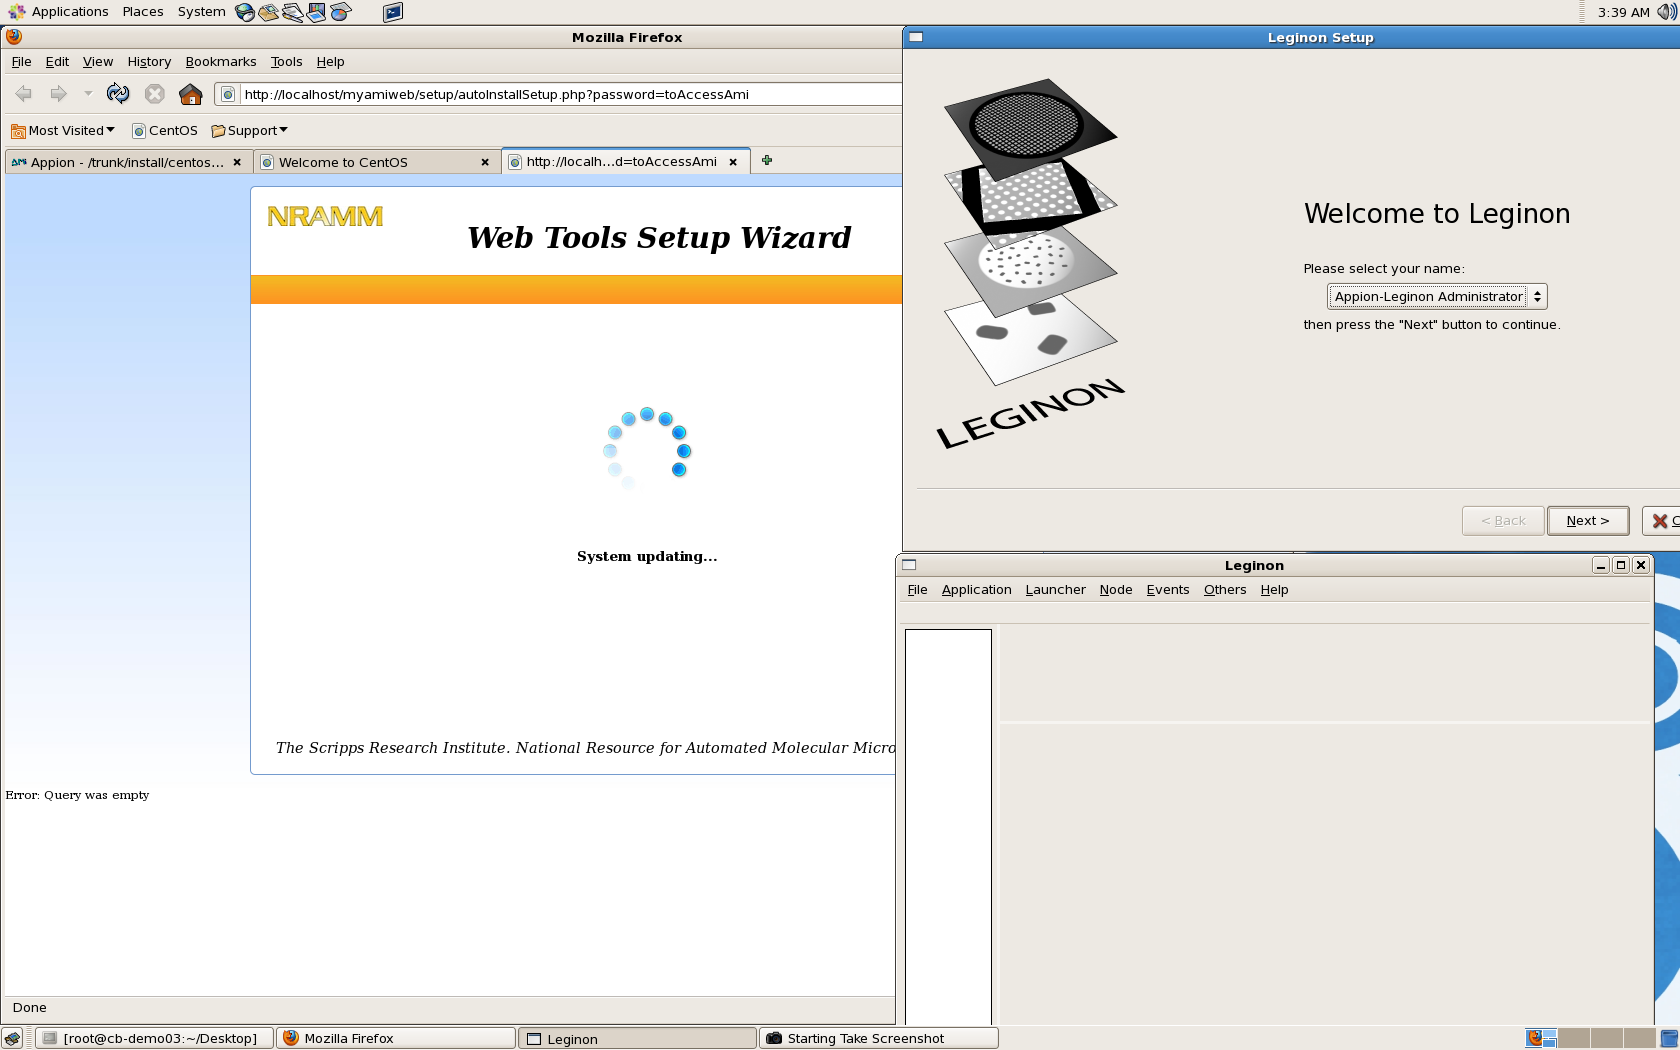Image resolution: width=1680 pixels, height=1050 pixels.
Task: Click the volume speaker icon in panel
Action: pyautogui.click(x=1666, y=12)
